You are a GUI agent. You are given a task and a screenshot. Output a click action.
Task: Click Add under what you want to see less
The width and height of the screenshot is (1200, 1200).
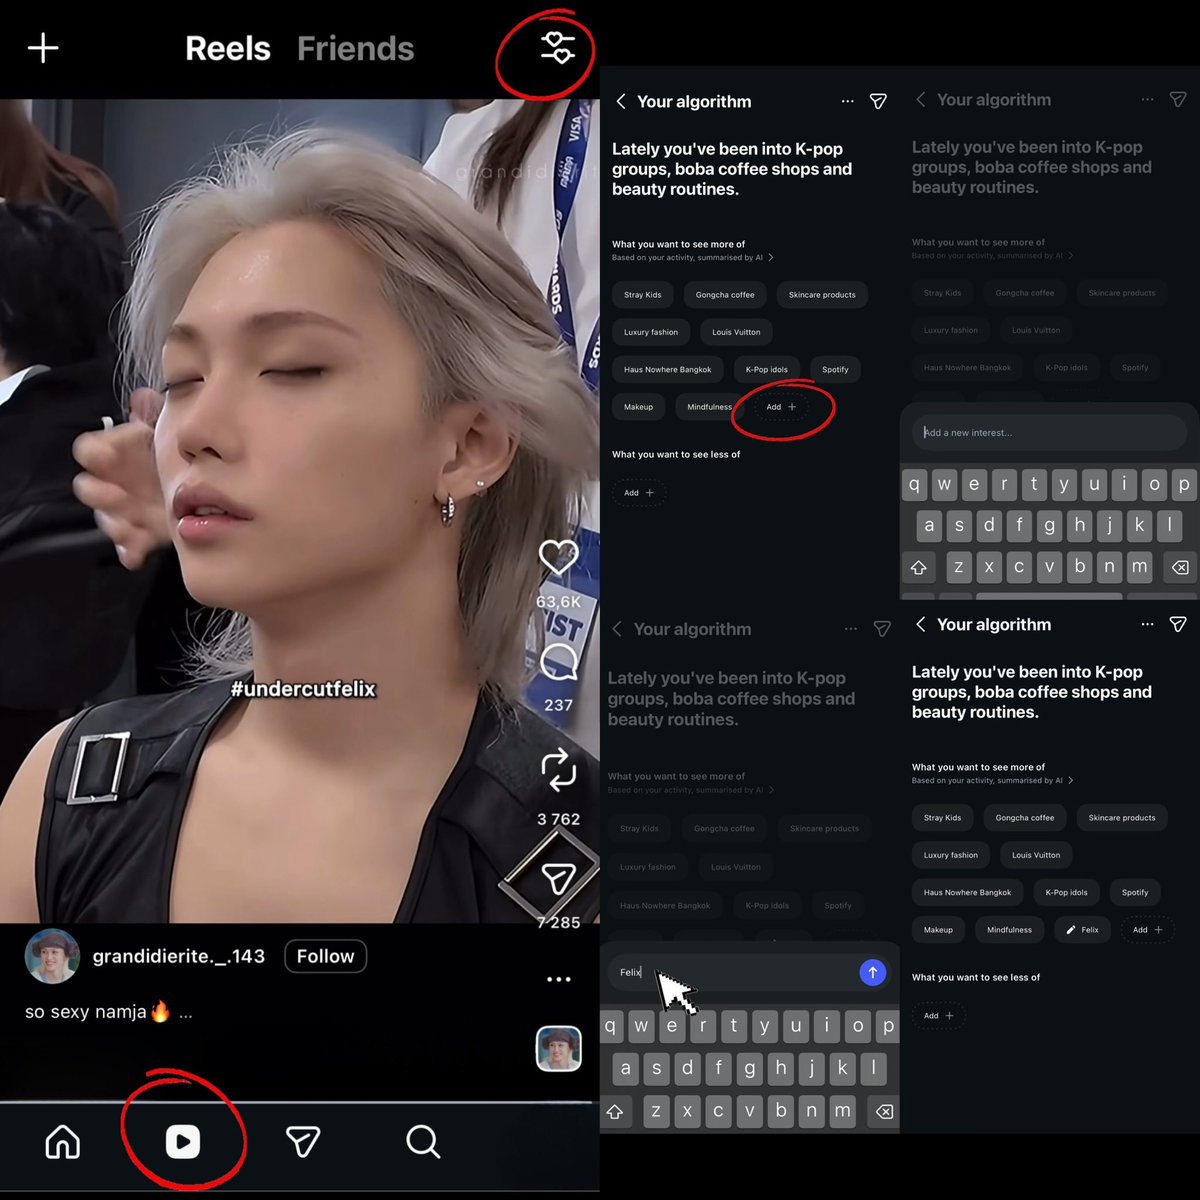(x=638, y=492)
